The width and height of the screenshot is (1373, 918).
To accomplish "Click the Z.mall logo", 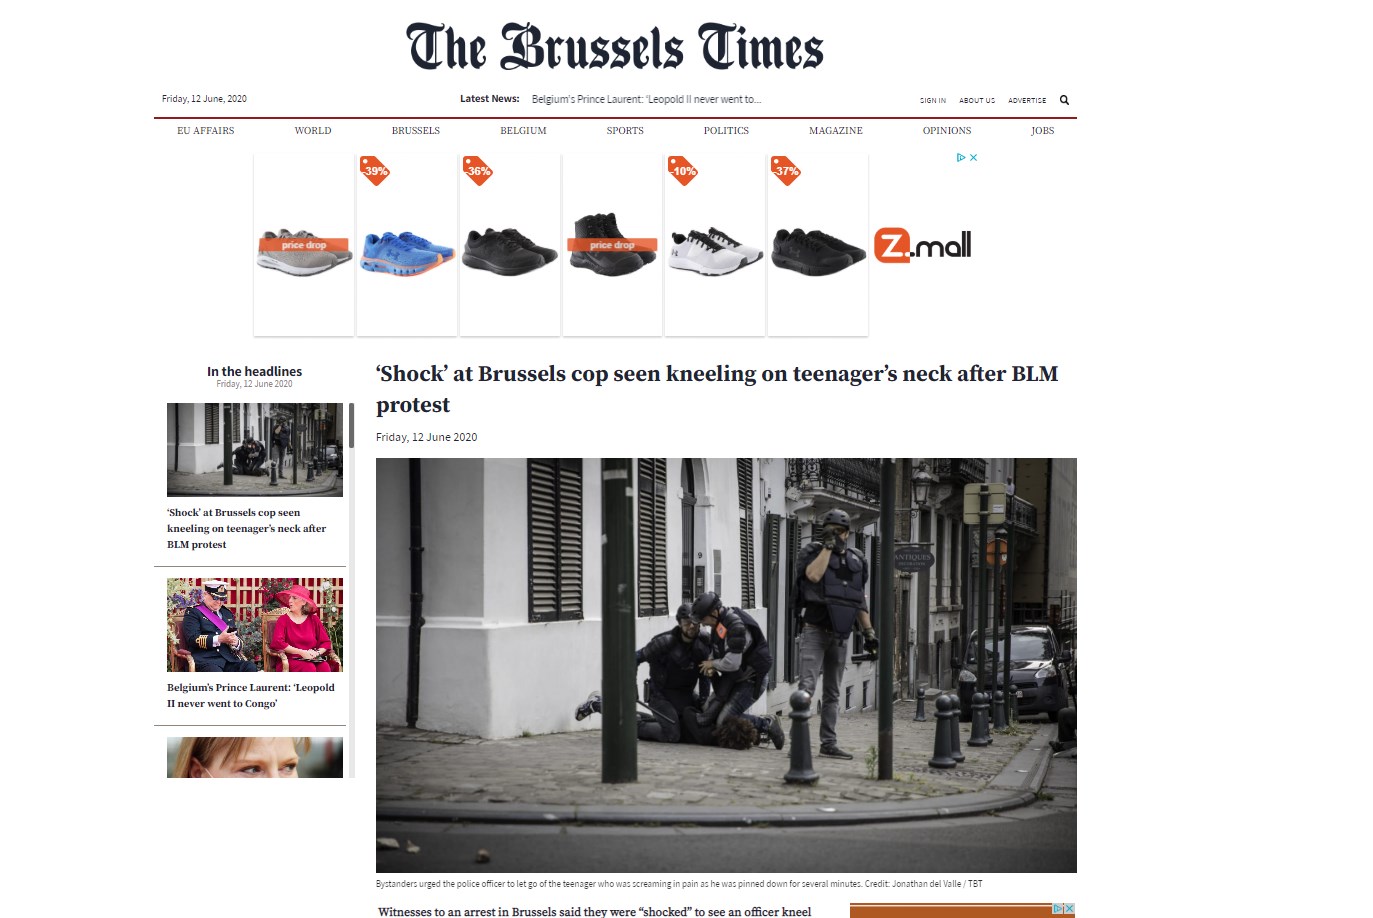I will (x=923, y=245).
